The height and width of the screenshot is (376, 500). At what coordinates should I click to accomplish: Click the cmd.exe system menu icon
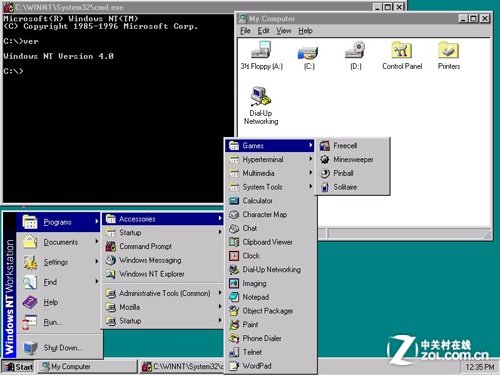[x=9, y=7]
